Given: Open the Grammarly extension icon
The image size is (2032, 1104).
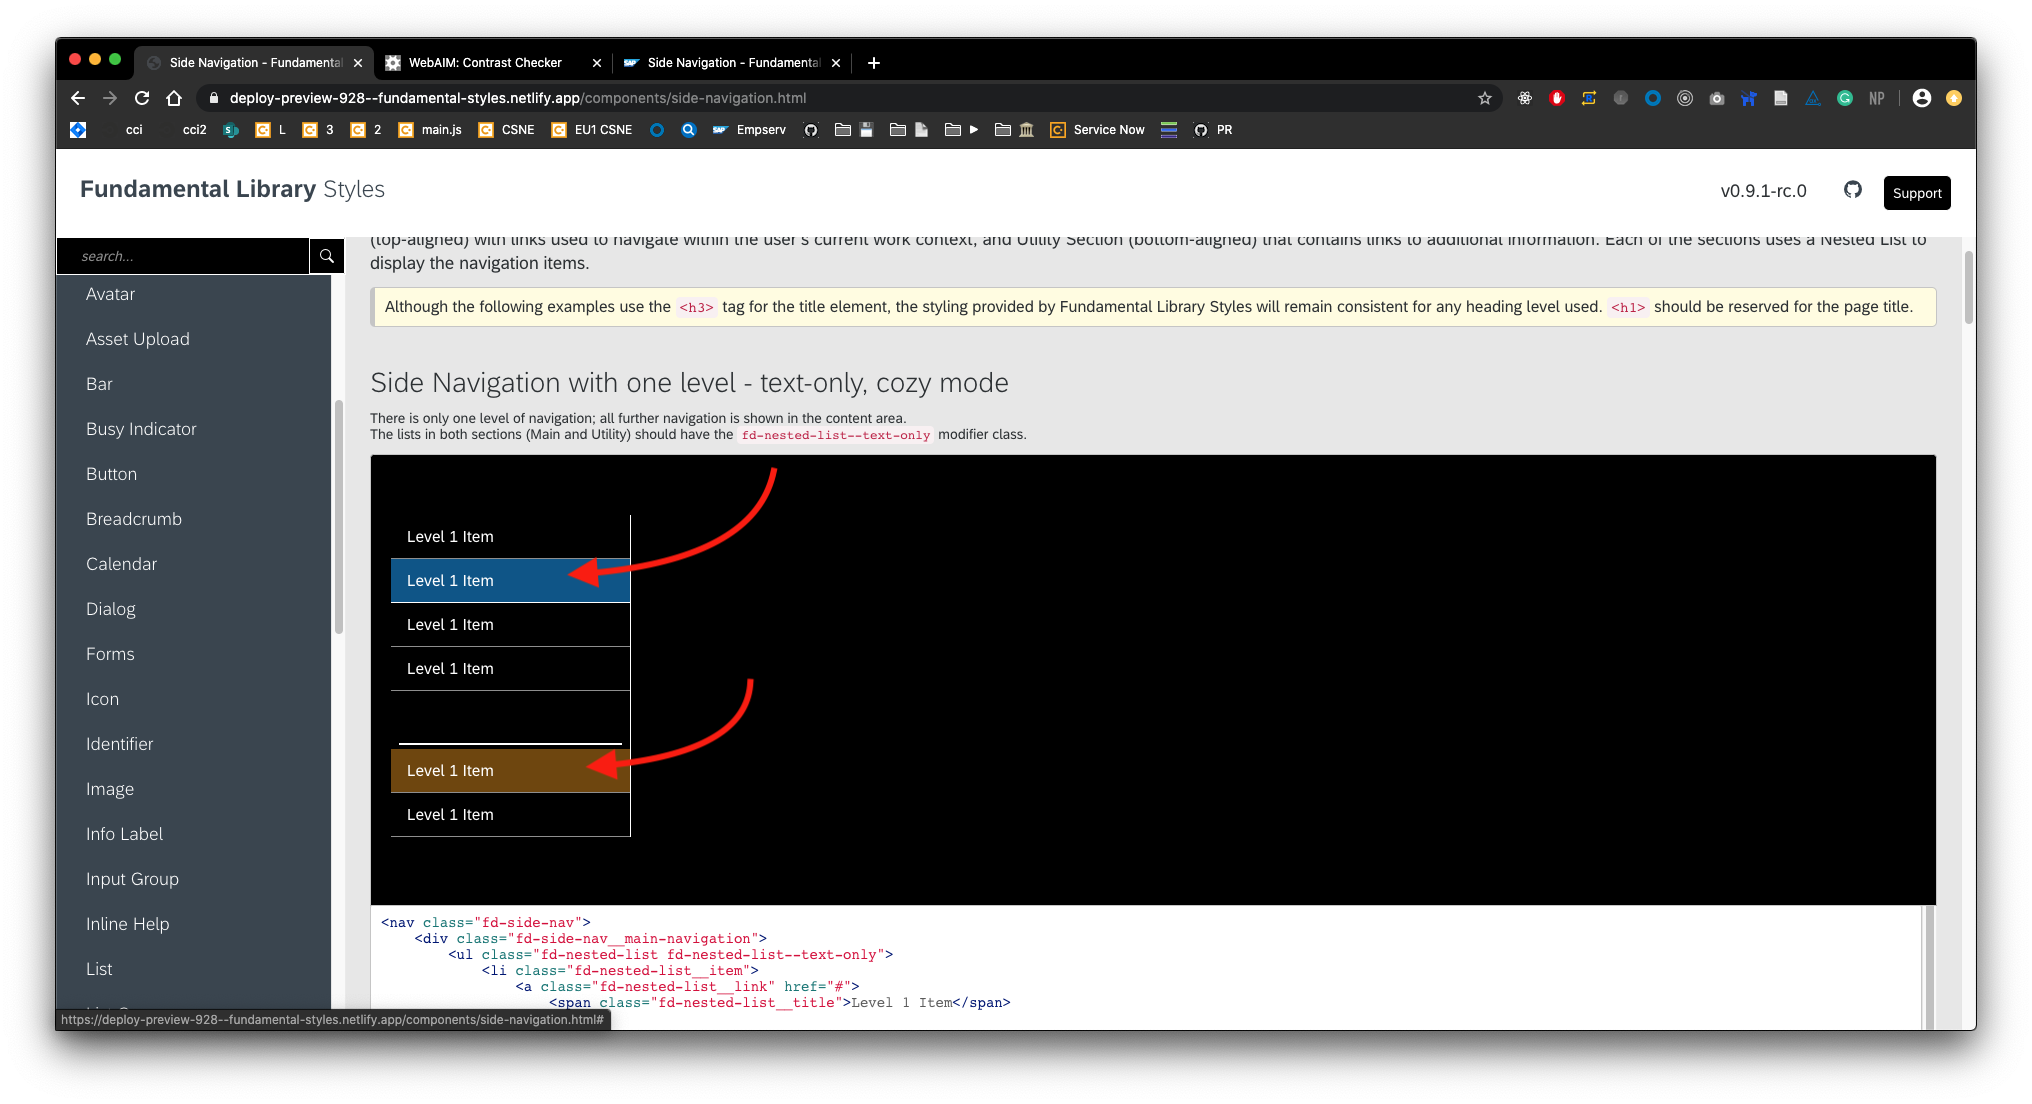Looking at the screenshot, I should [x=1844, y=97].
